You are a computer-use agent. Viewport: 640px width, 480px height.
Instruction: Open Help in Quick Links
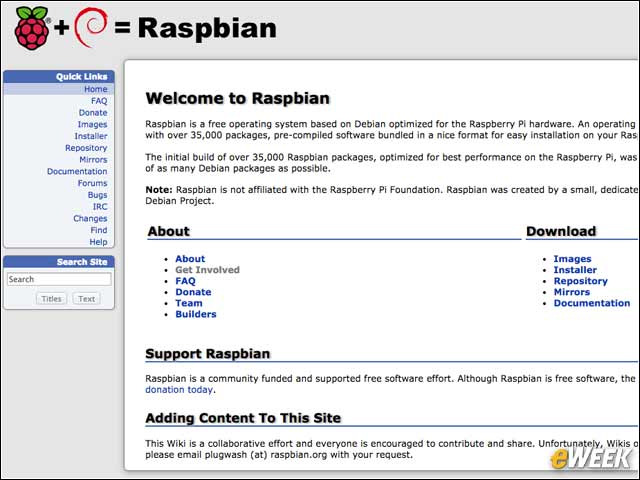[98, 242]
